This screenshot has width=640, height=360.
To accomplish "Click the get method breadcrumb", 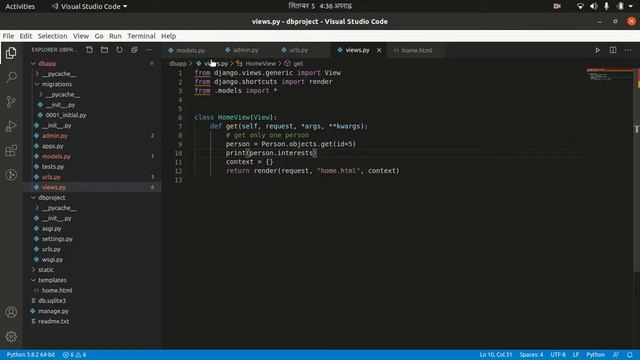I will click(x=298, y=64).
